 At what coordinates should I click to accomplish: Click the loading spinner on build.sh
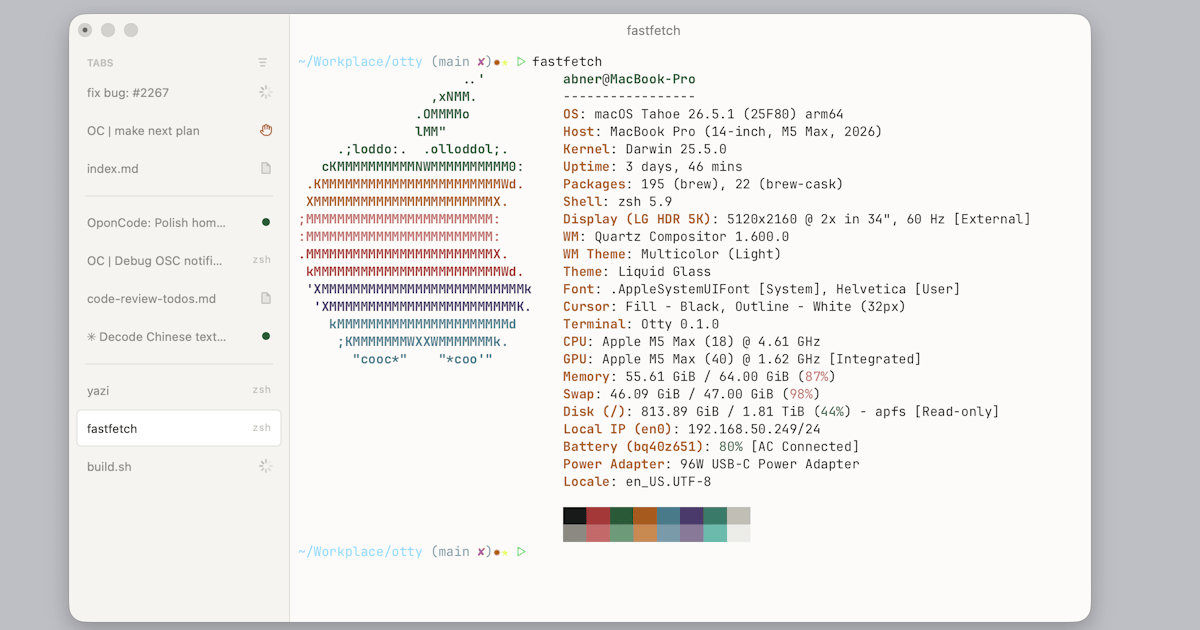(x=266, y=466)
